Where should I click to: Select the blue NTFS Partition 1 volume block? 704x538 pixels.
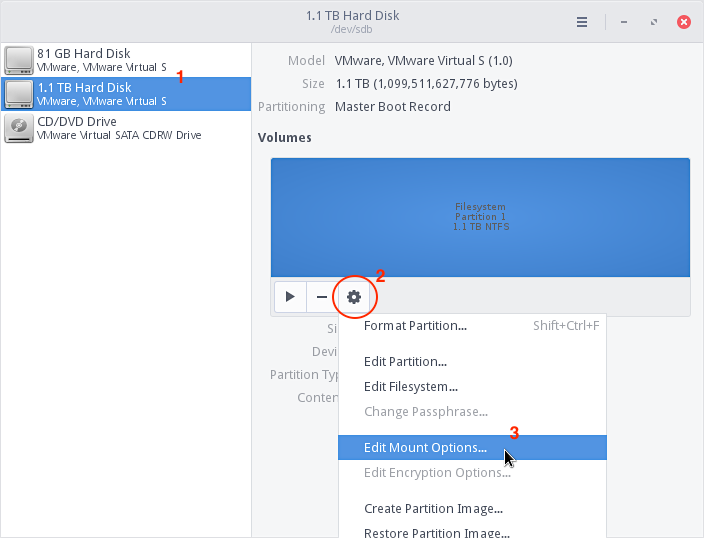point(480,217)
